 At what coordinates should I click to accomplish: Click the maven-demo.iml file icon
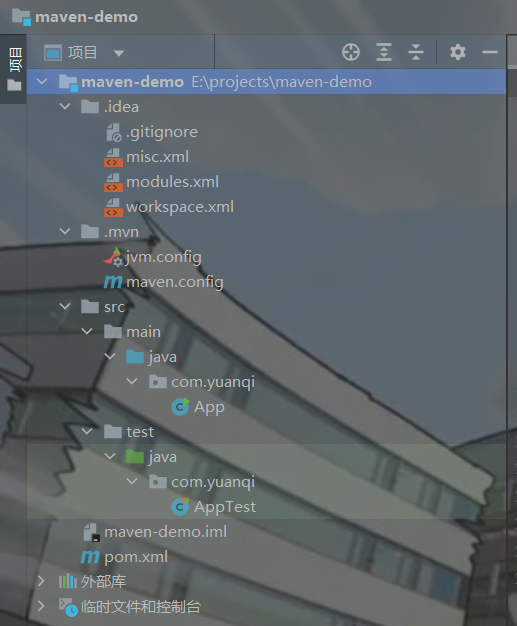point(91,532)
